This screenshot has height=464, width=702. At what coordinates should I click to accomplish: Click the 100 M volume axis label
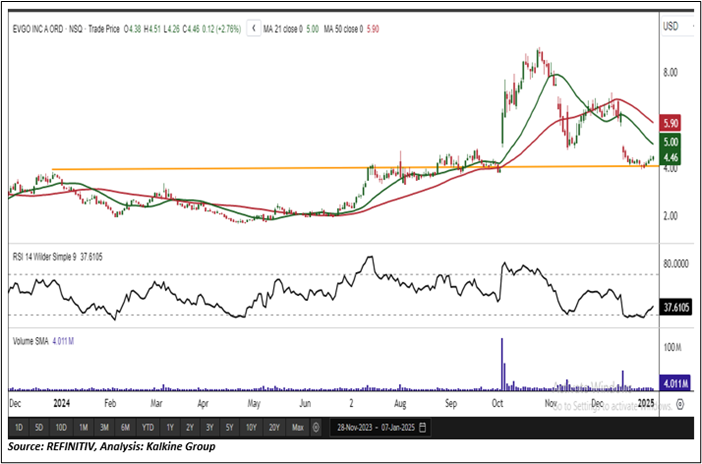[674, 348]
